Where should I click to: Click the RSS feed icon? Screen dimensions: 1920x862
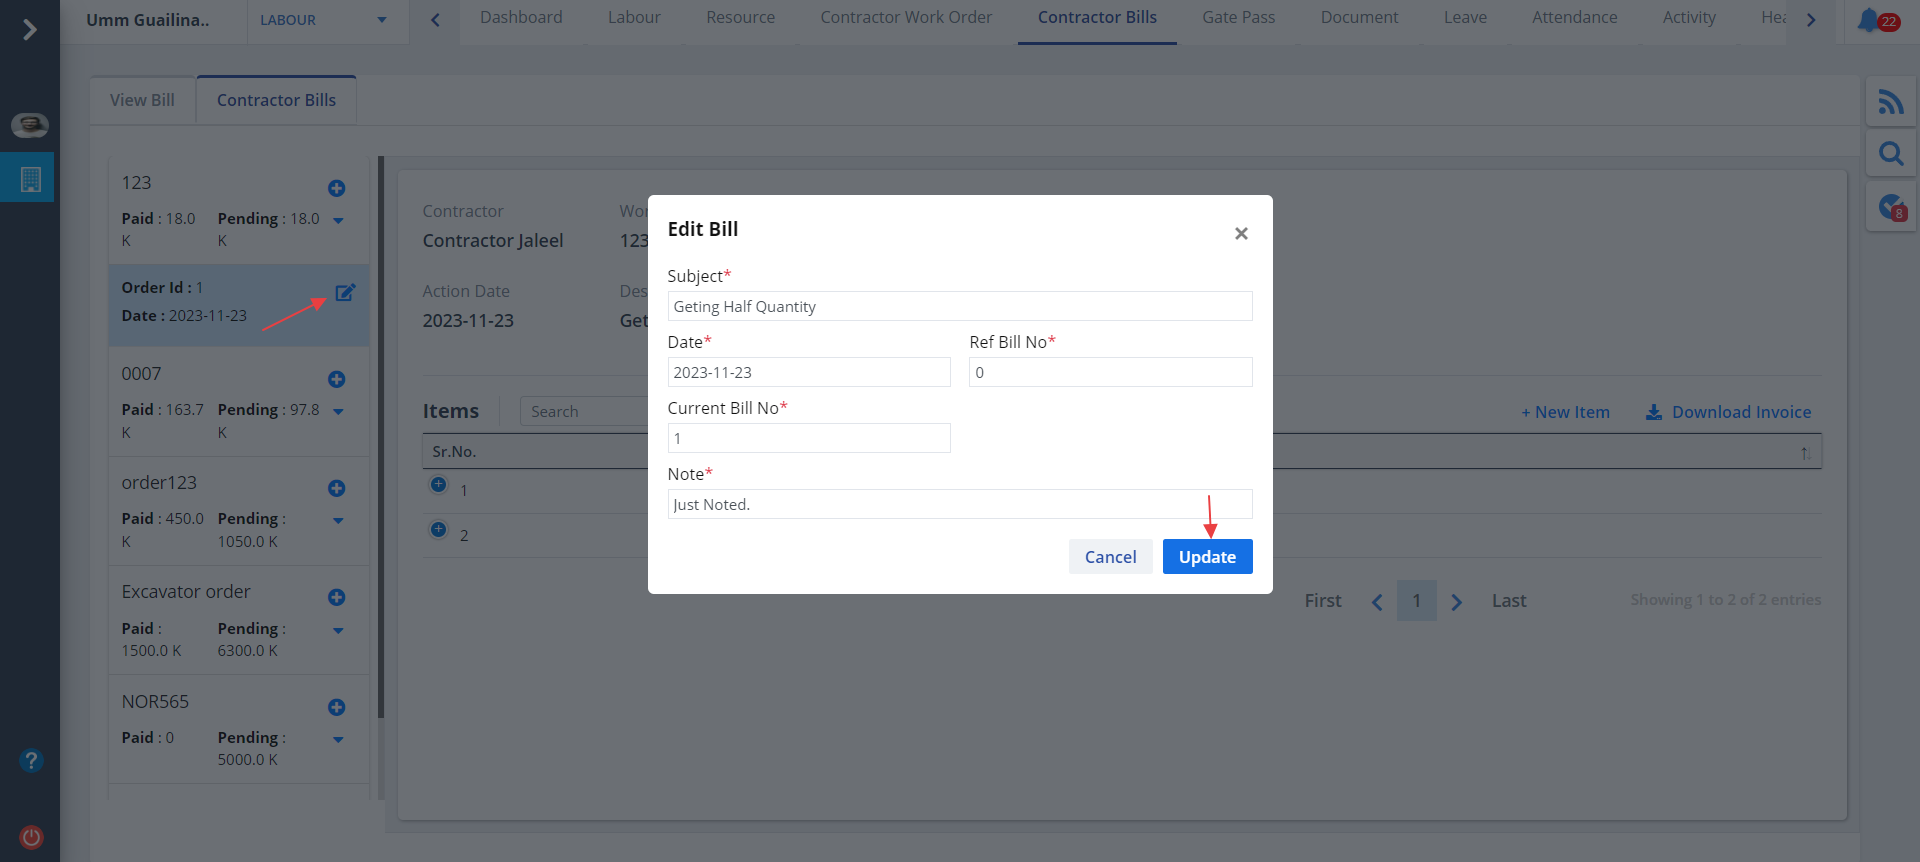coord(1890,102)
